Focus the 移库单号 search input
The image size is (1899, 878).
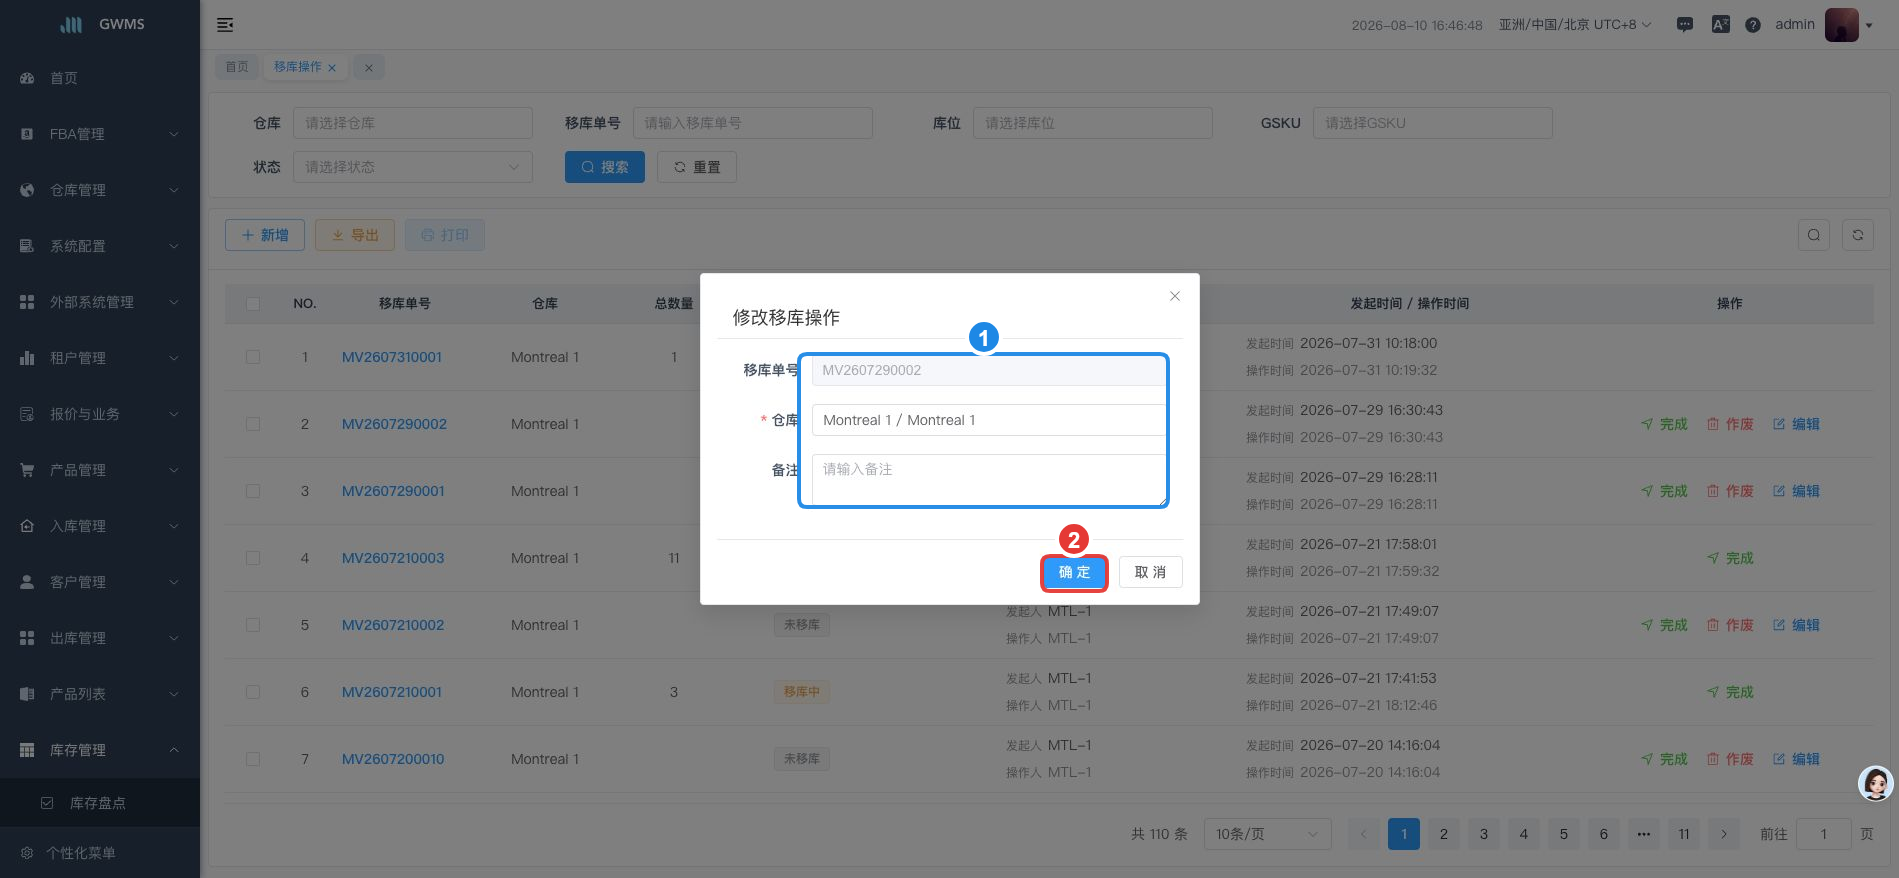tap(753, 123)
